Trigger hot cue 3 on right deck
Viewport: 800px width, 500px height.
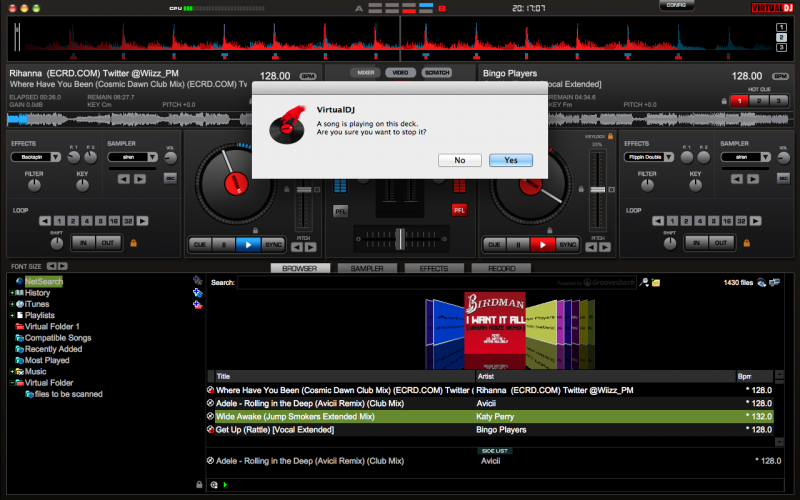778,101
